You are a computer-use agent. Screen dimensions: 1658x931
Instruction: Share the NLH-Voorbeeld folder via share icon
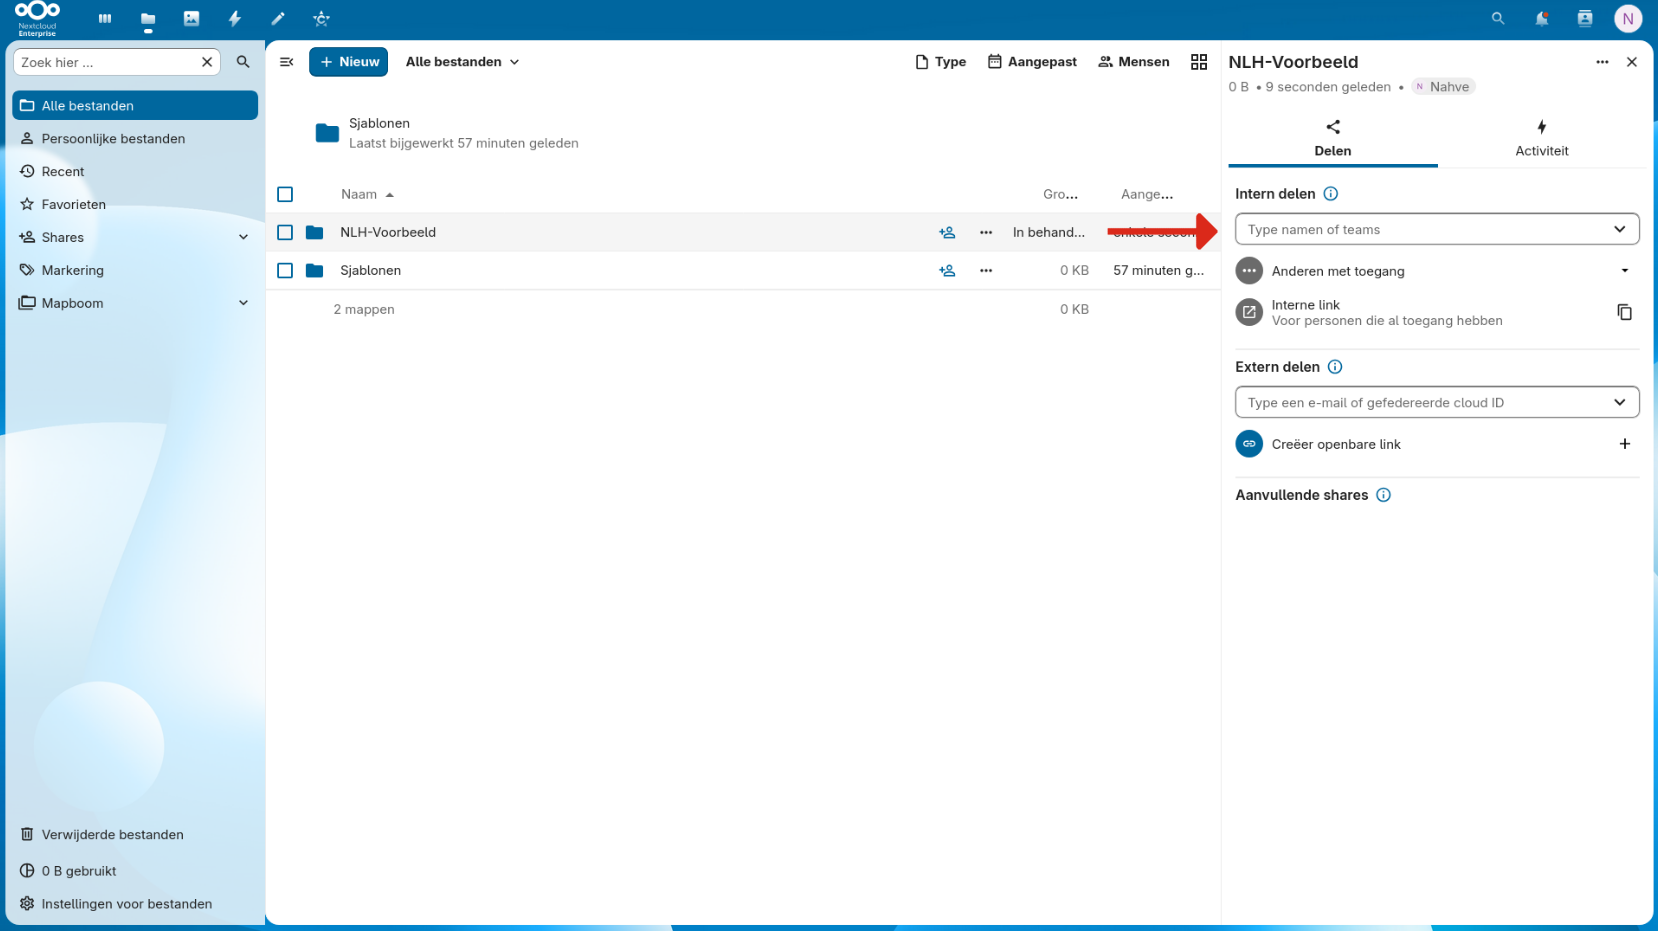point(947,232)
